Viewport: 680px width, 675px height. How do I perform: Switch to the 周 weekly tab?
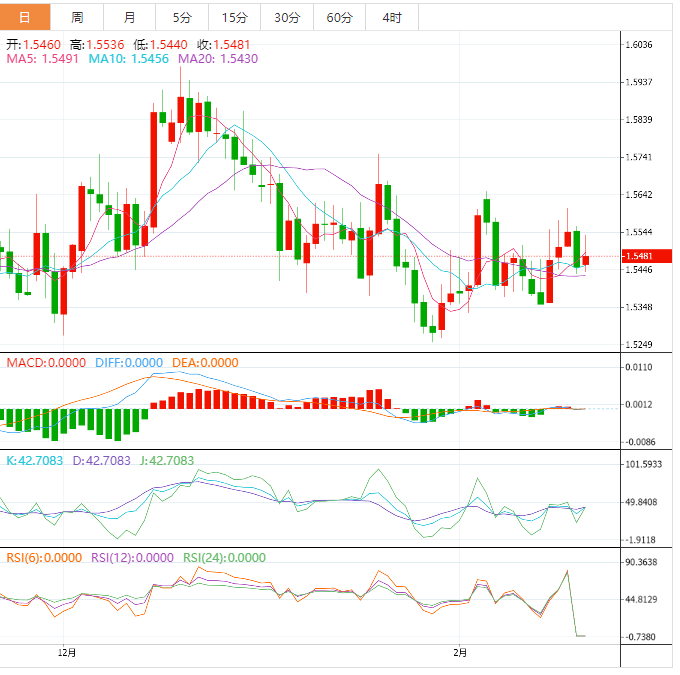click(x=78, y=17)
